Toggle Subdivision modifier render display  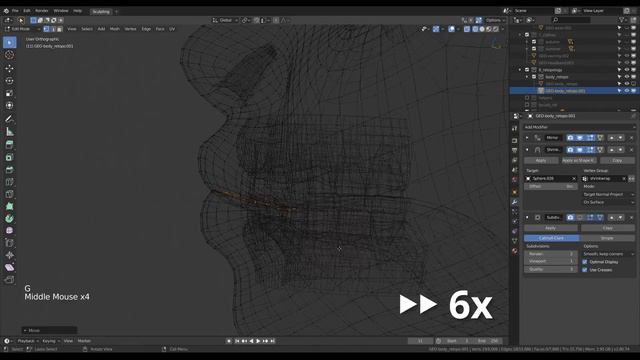pos(570,218)
